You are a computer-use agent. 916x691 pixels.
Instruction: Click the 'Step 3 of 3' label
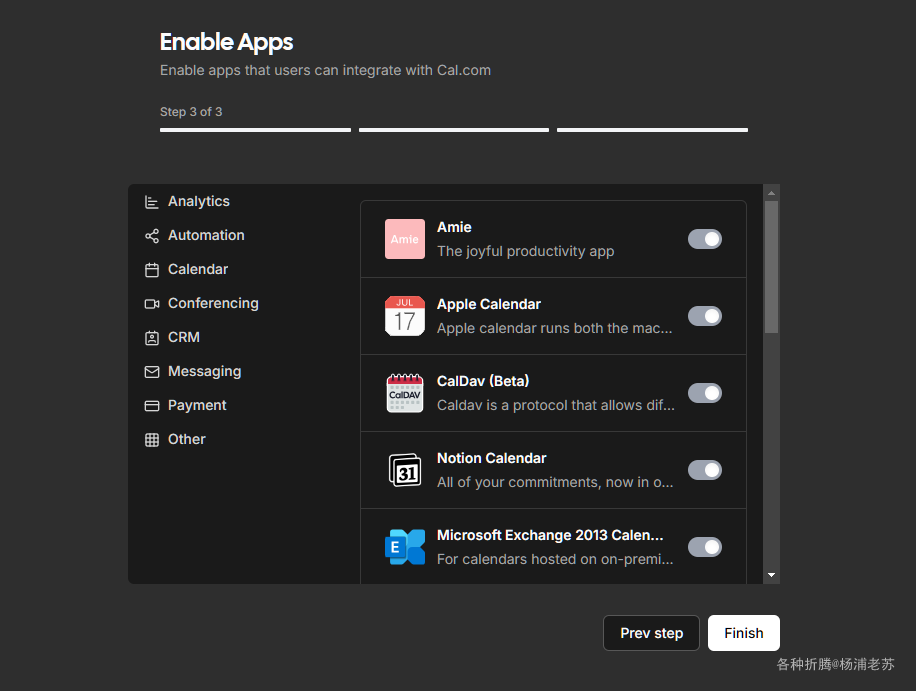tap(191, 112)
